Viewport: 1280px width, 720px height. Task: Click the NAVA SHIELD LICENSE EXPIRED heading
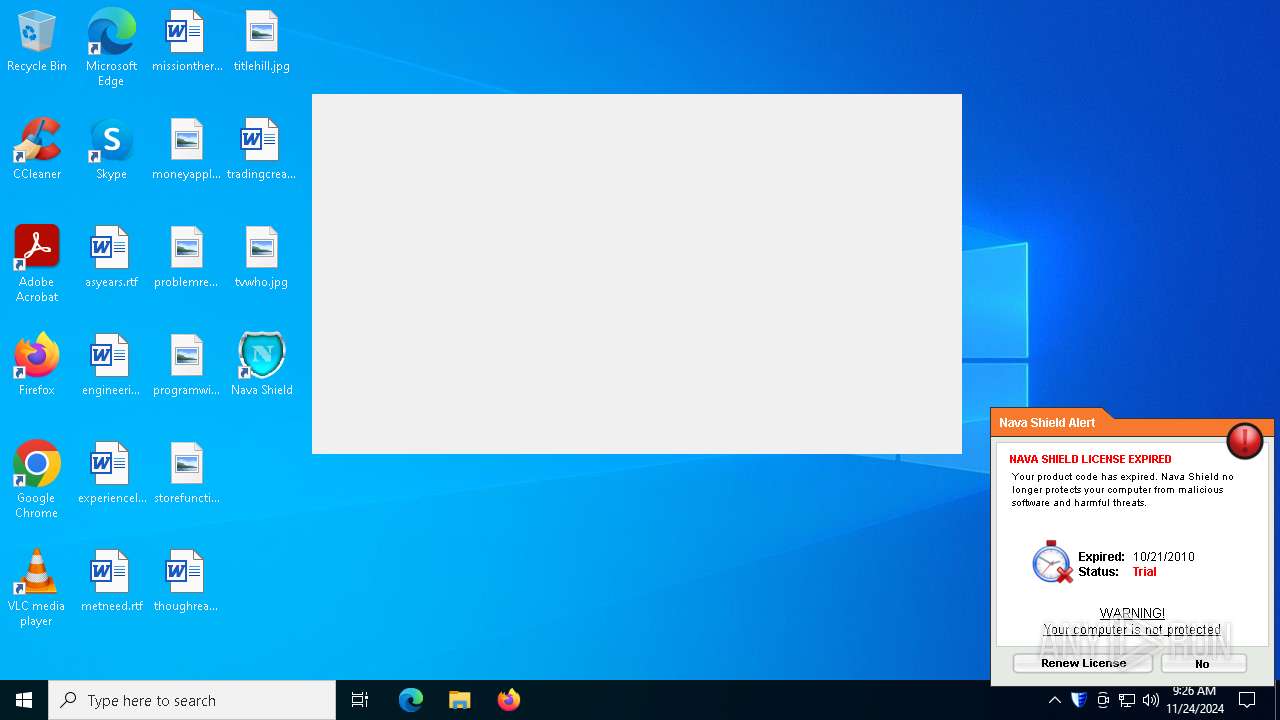pos(1090,459)
